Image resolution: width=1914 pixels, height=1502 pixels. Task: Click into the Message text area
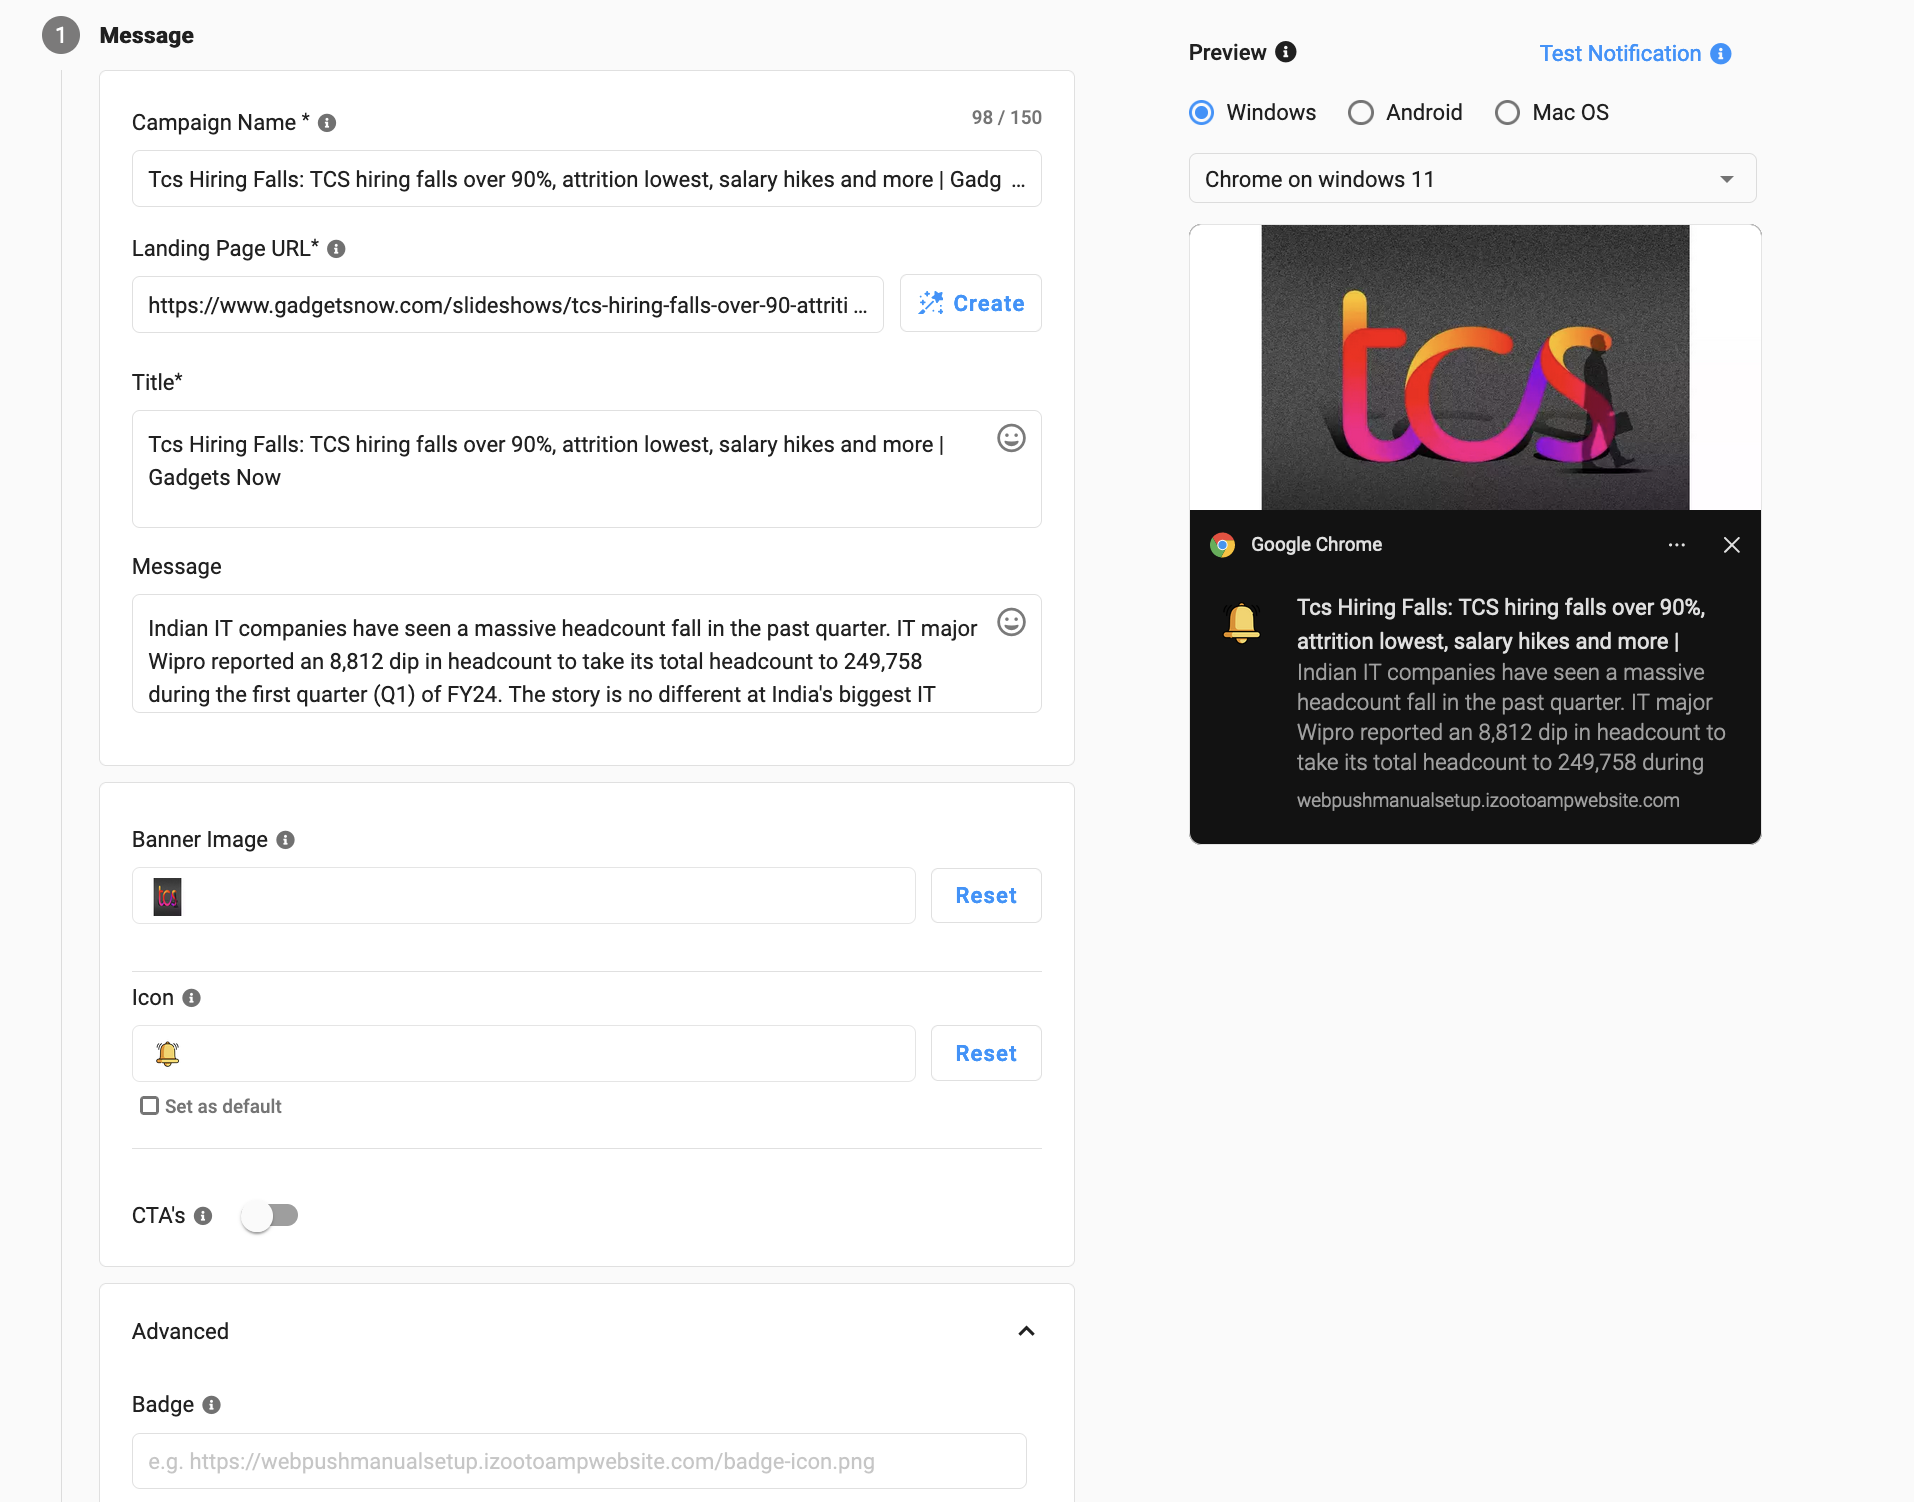[586, 654]
